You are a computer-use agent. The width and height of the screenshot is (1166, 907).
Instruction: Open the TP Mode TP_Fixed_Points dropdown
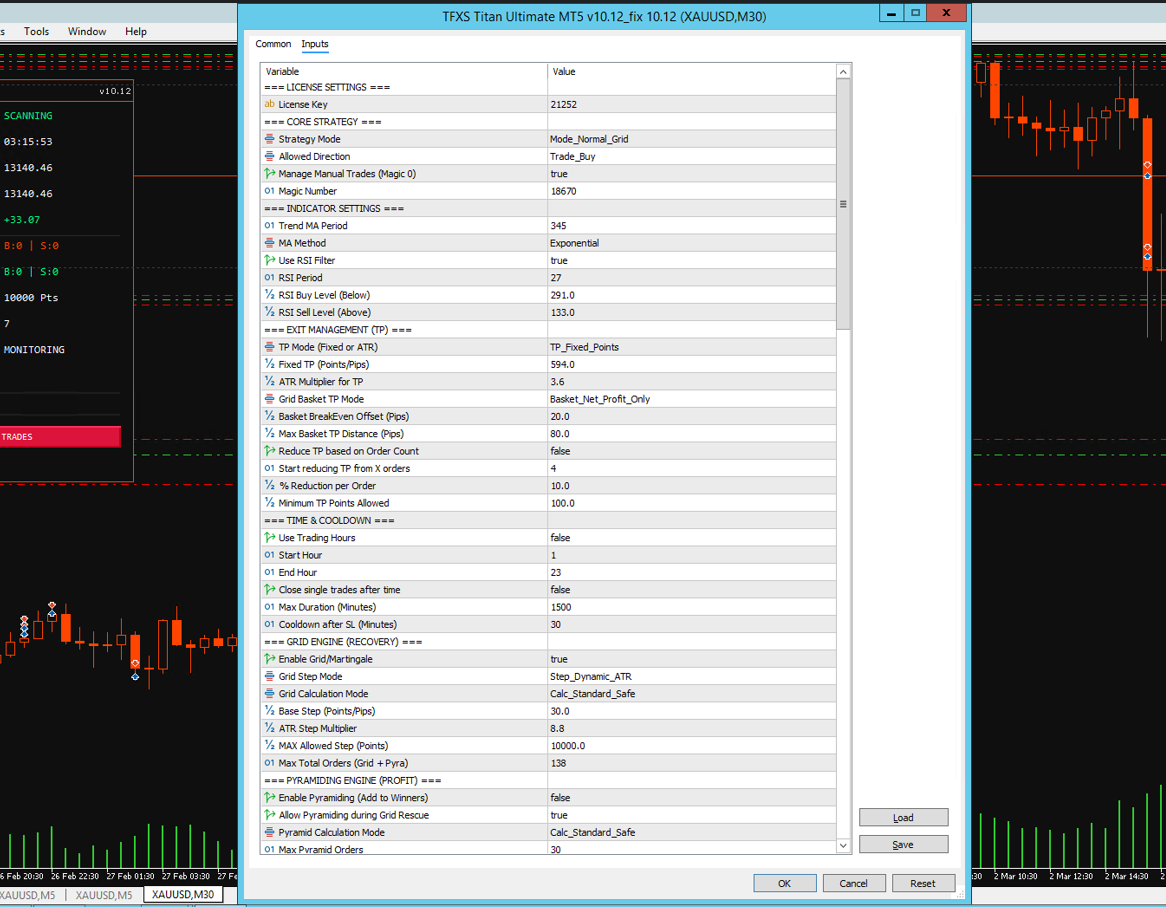692,347
